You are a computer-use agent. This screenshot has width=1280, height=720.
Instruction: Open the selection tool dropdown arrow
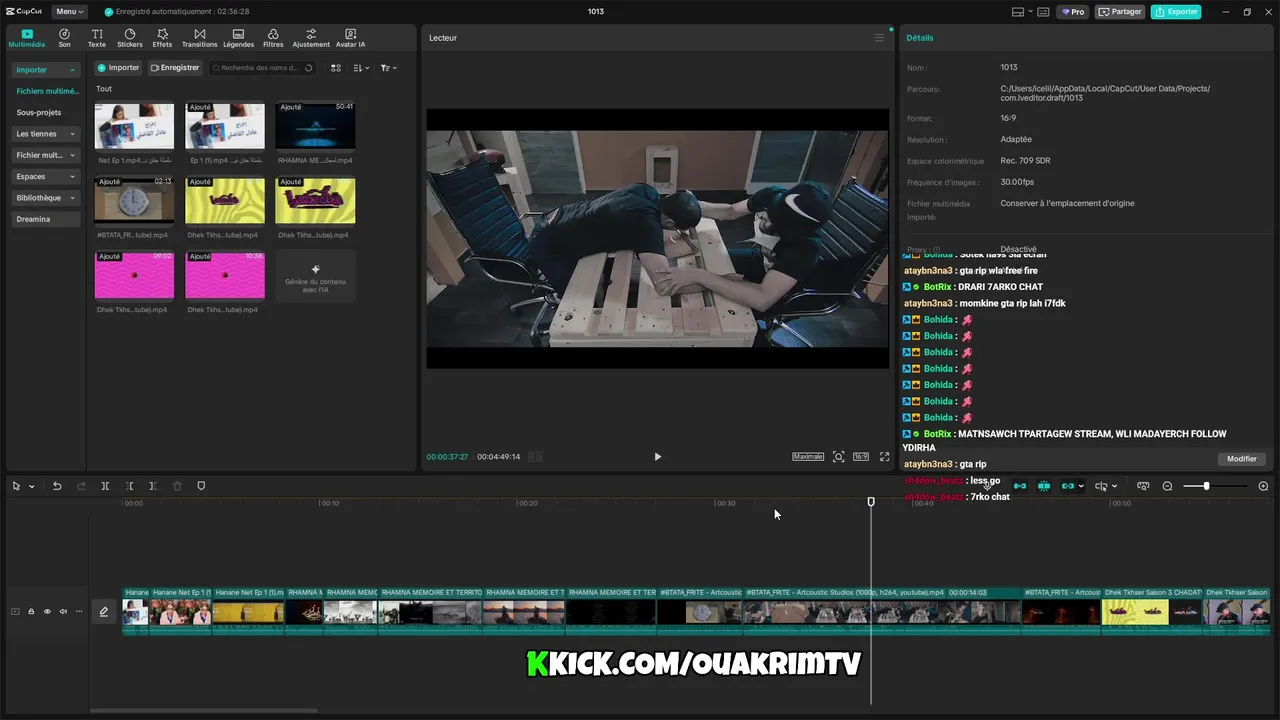pos(32,486)
